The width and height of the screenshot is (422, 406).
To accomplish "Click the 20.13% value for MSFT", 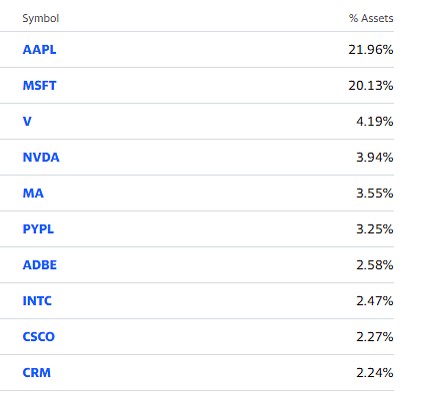I will tap(371, 86).
